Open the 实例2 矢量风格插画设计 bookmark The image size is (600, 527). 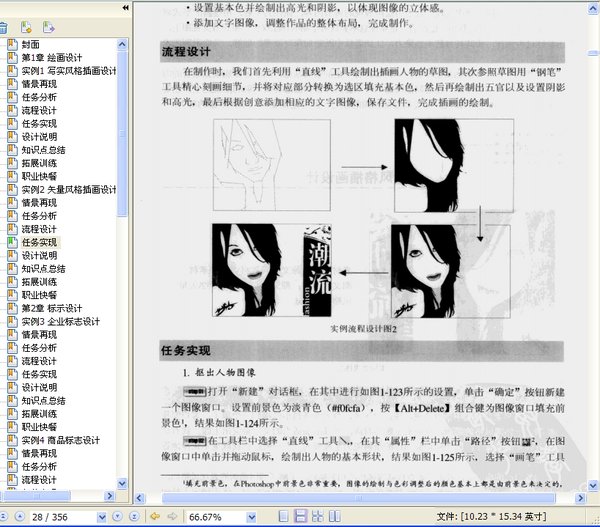click(69, 189)
